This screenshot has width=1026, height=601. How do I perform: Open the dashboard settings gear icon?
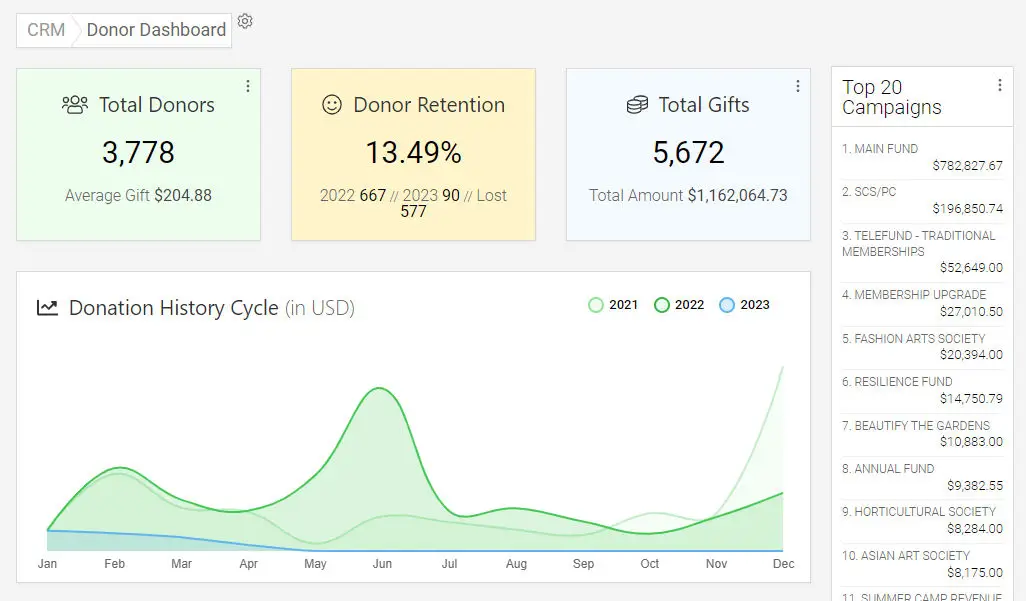[x=245, y=21]
